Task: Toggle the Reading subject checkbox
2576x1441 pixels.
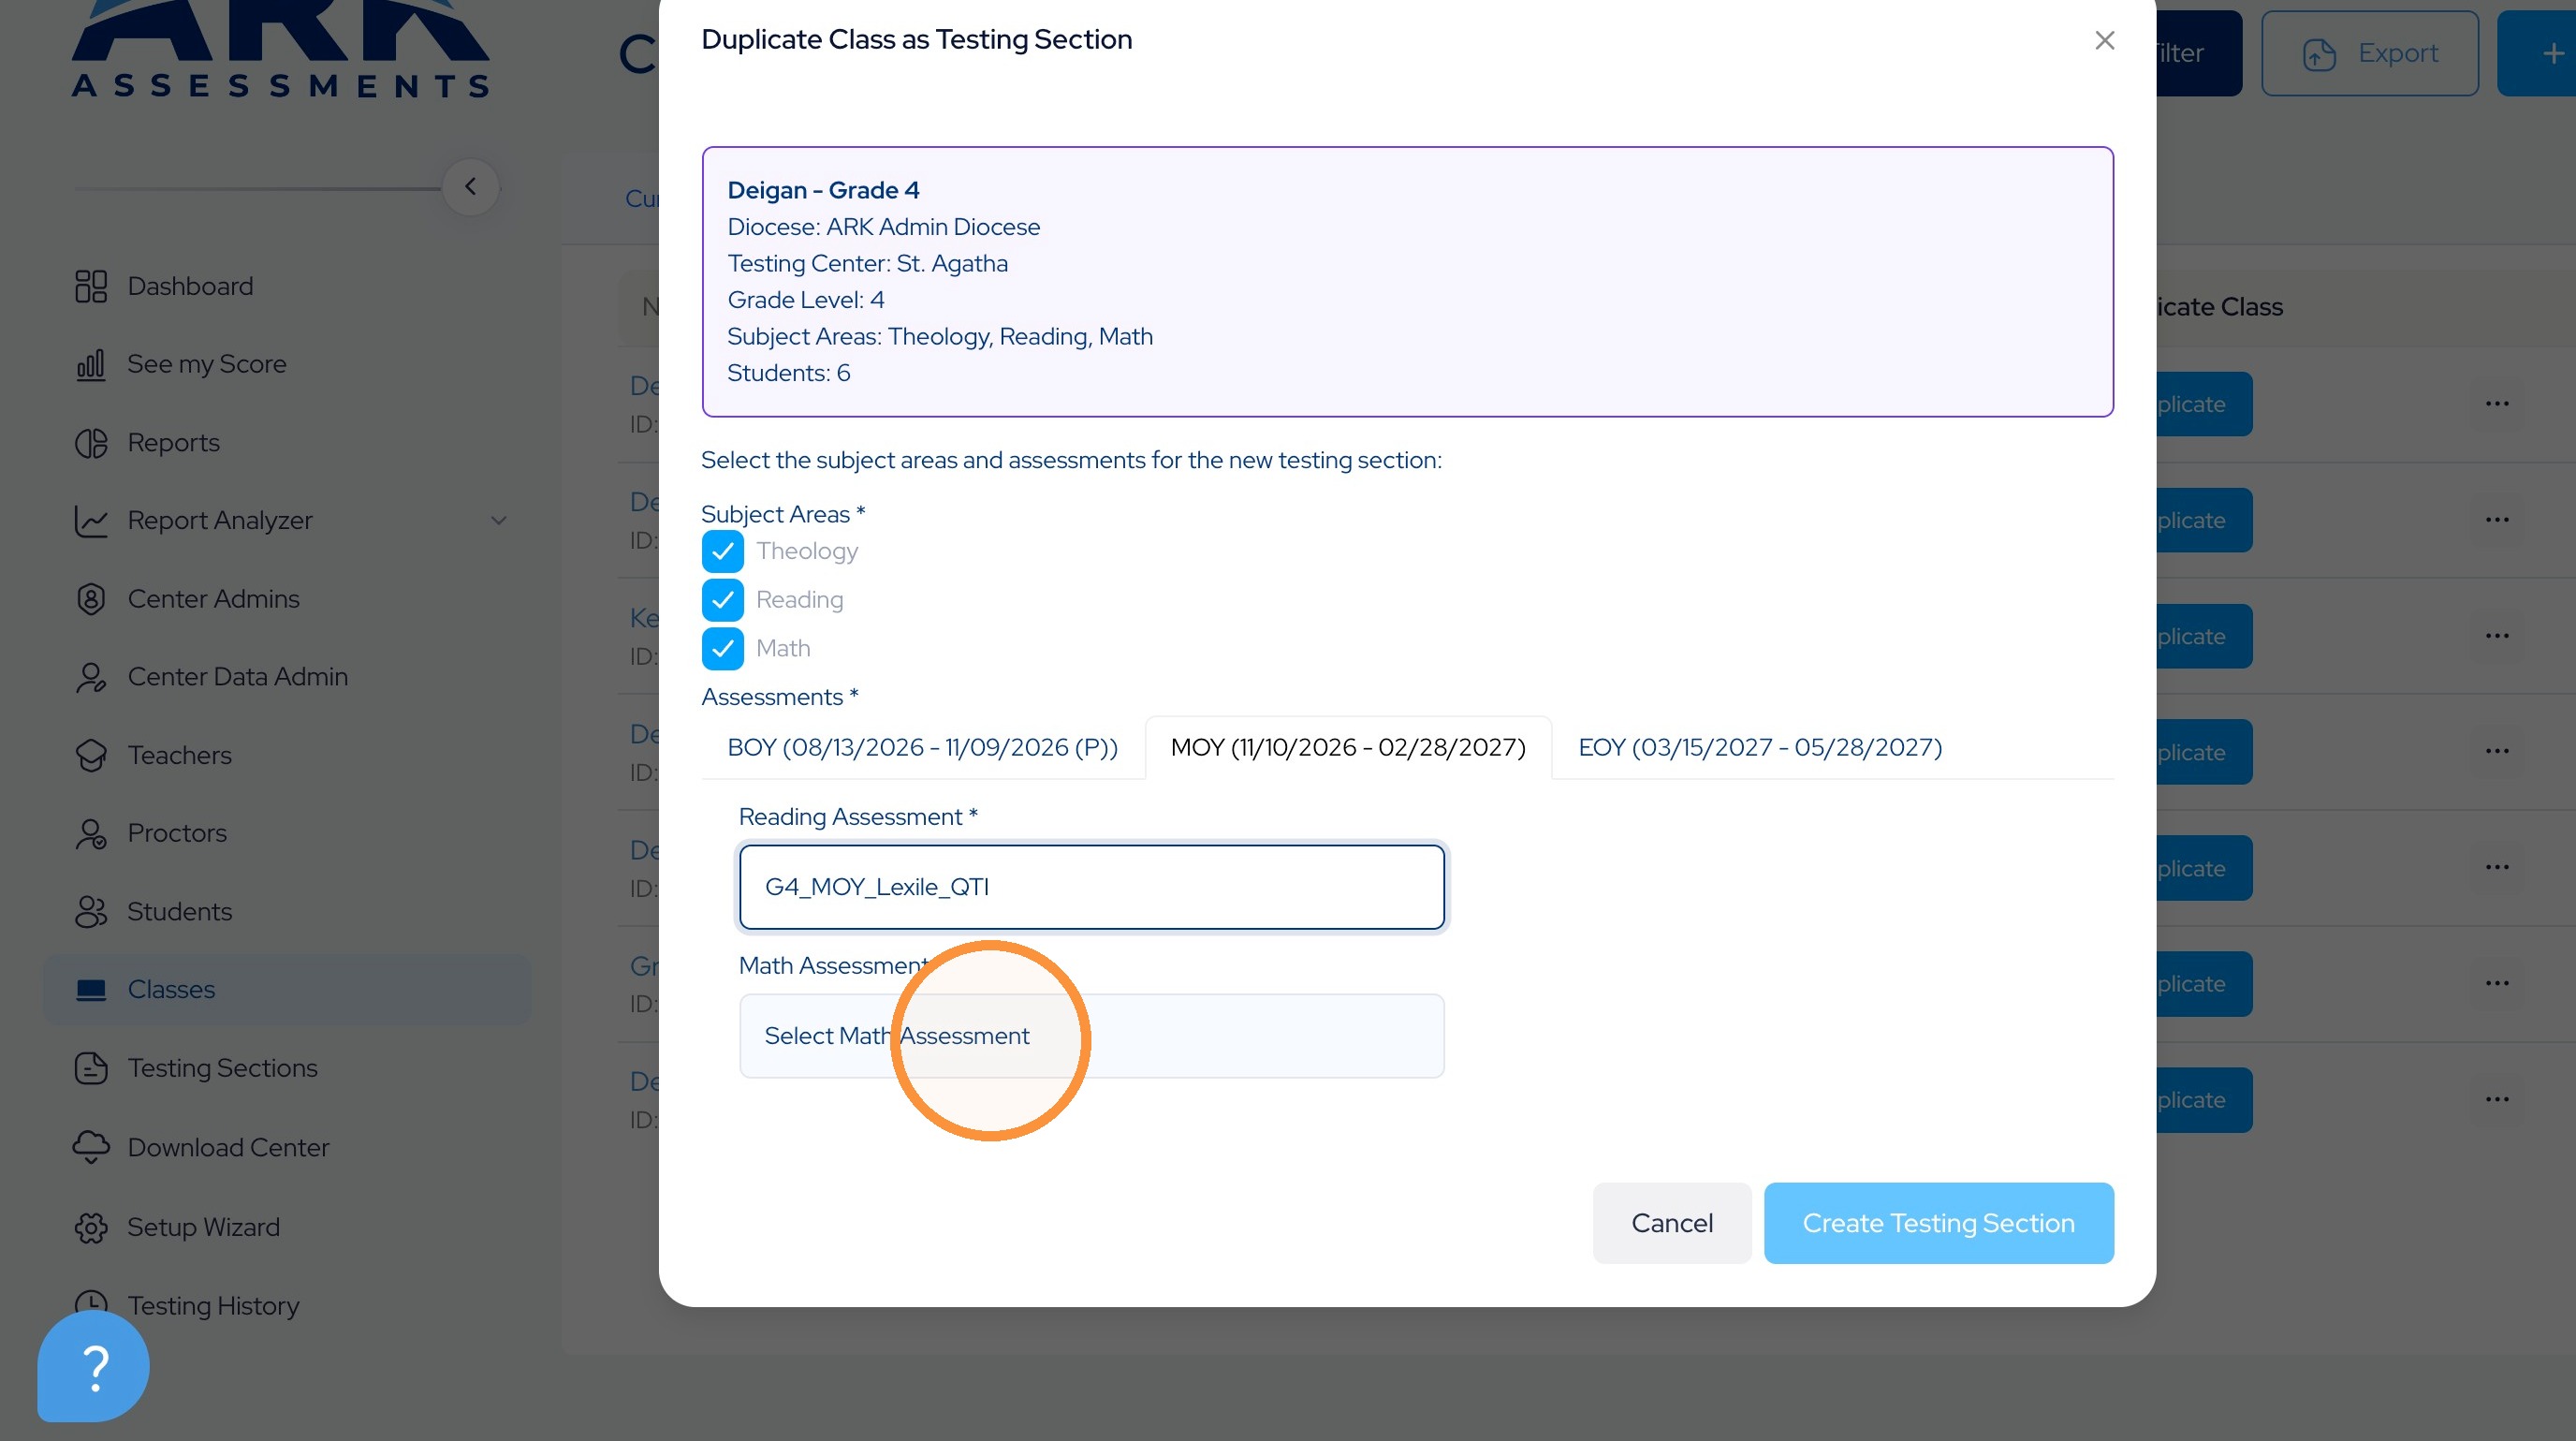Action: (723, 600)
